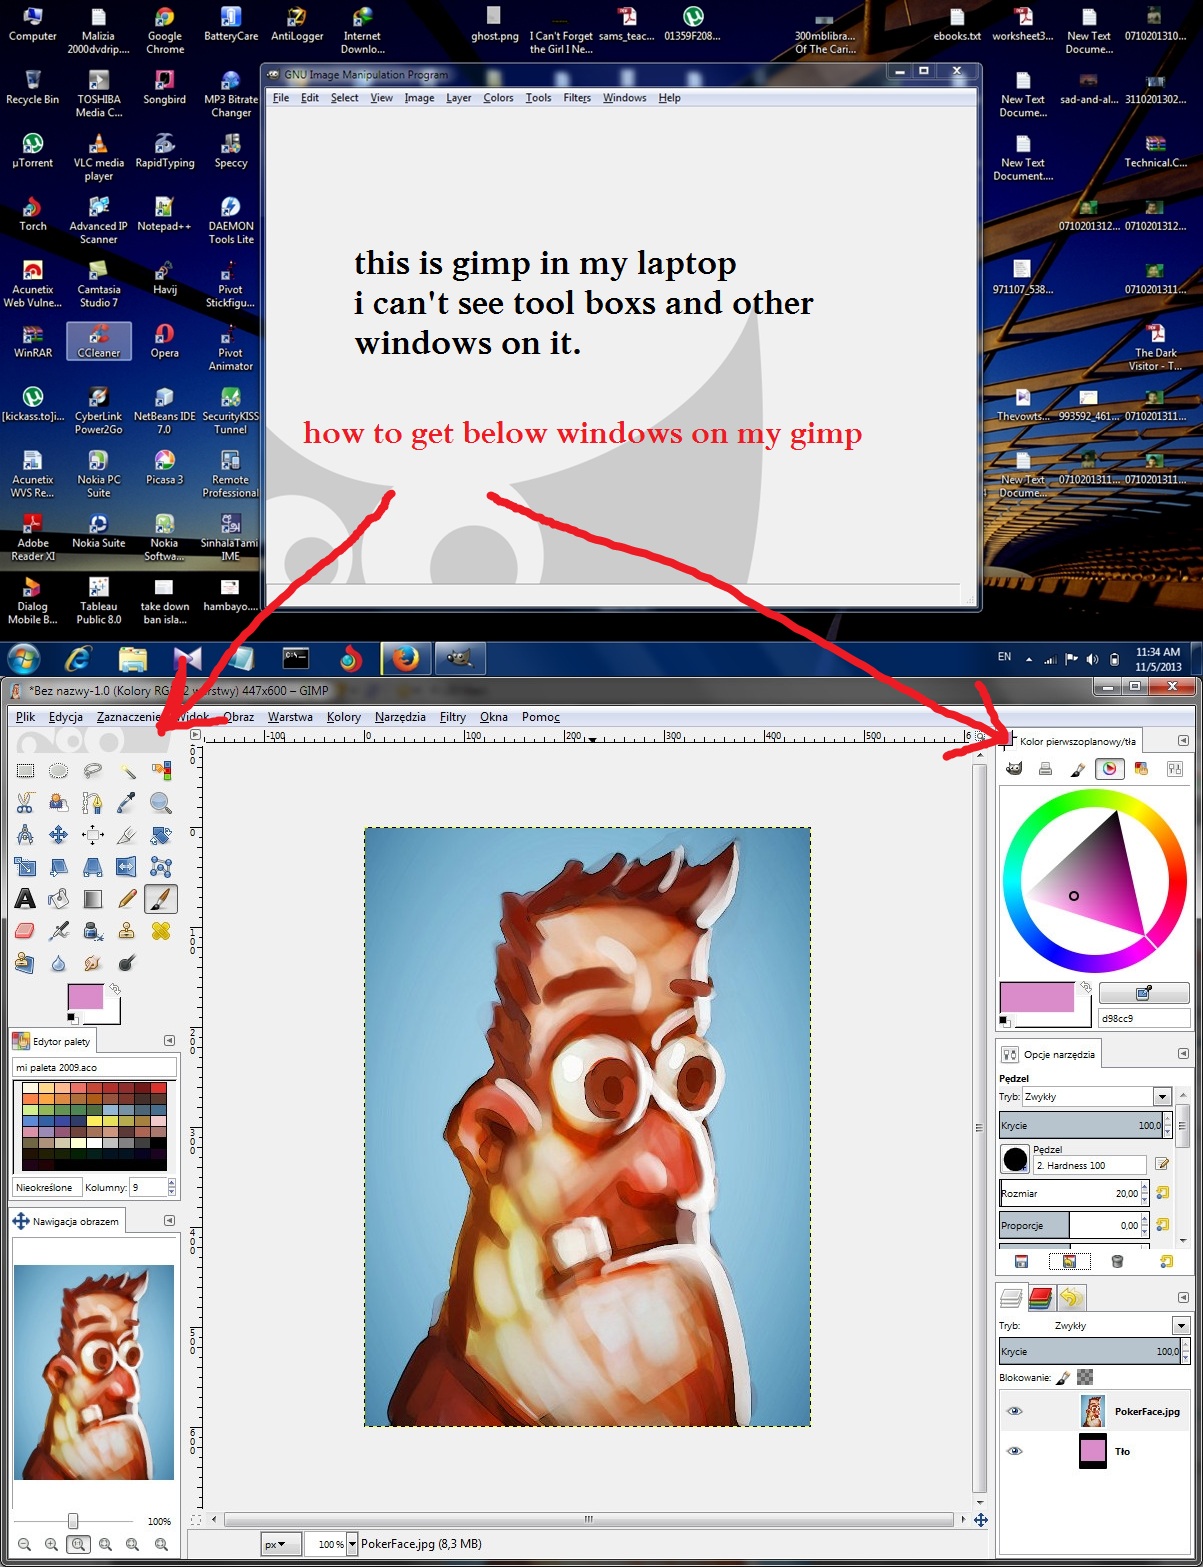Screen dimensions: 1203x1567
Task: Select the Smudge tool
Action: click(x=93, y=962)
